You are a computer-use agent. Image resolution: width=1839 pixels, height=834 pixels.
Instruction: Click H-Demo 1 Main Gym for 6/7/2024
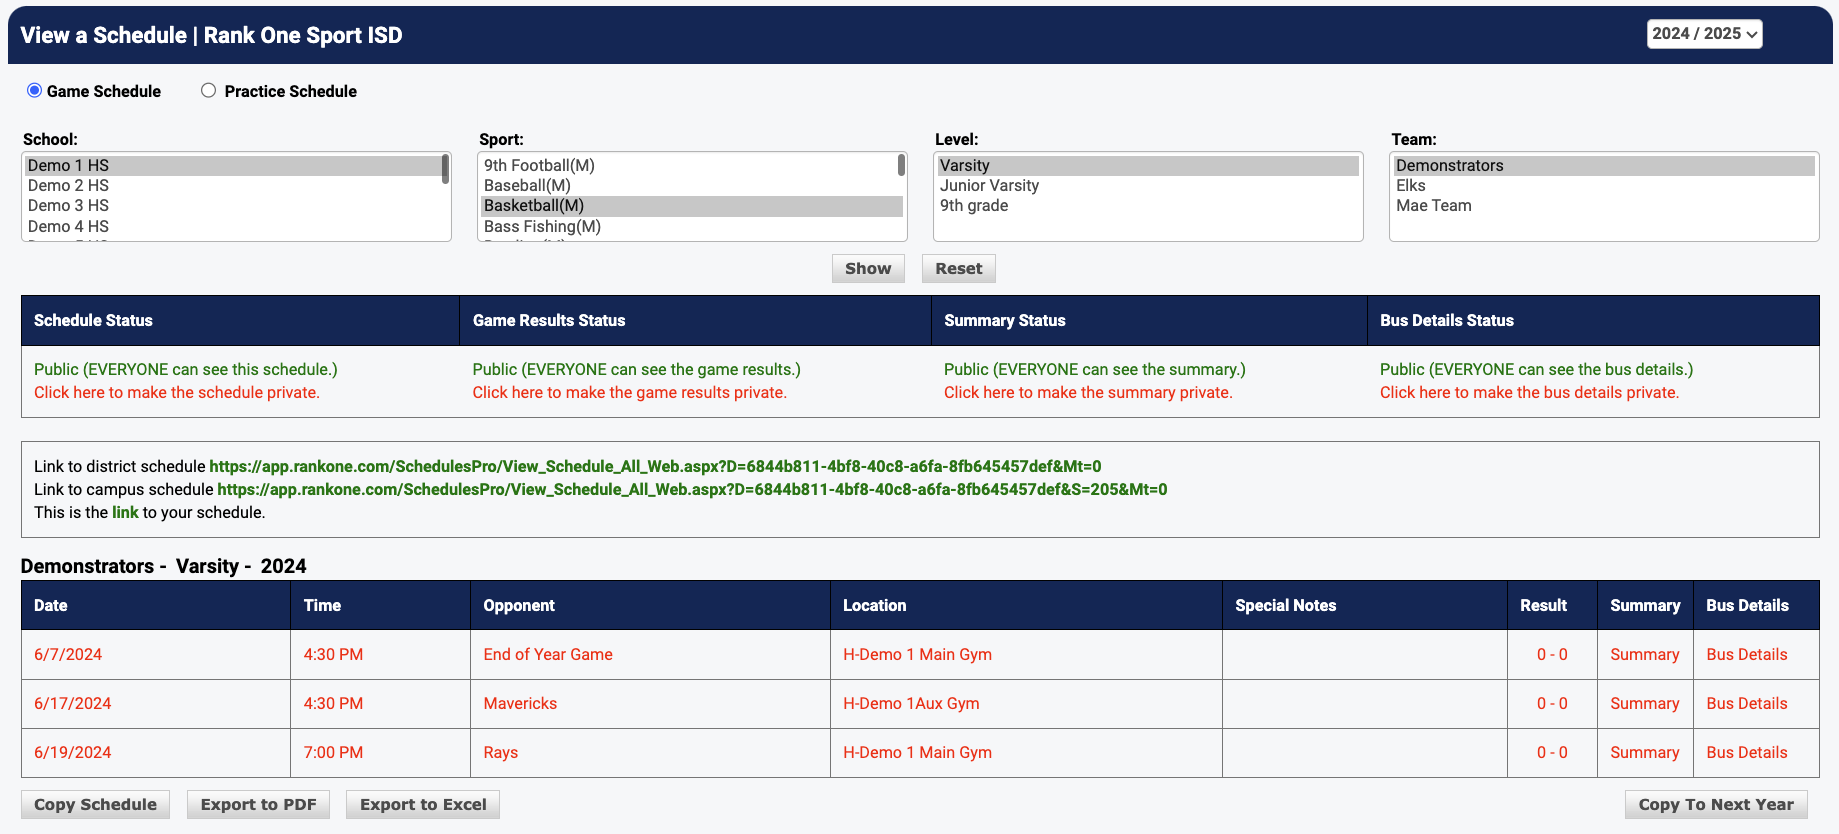917,654
